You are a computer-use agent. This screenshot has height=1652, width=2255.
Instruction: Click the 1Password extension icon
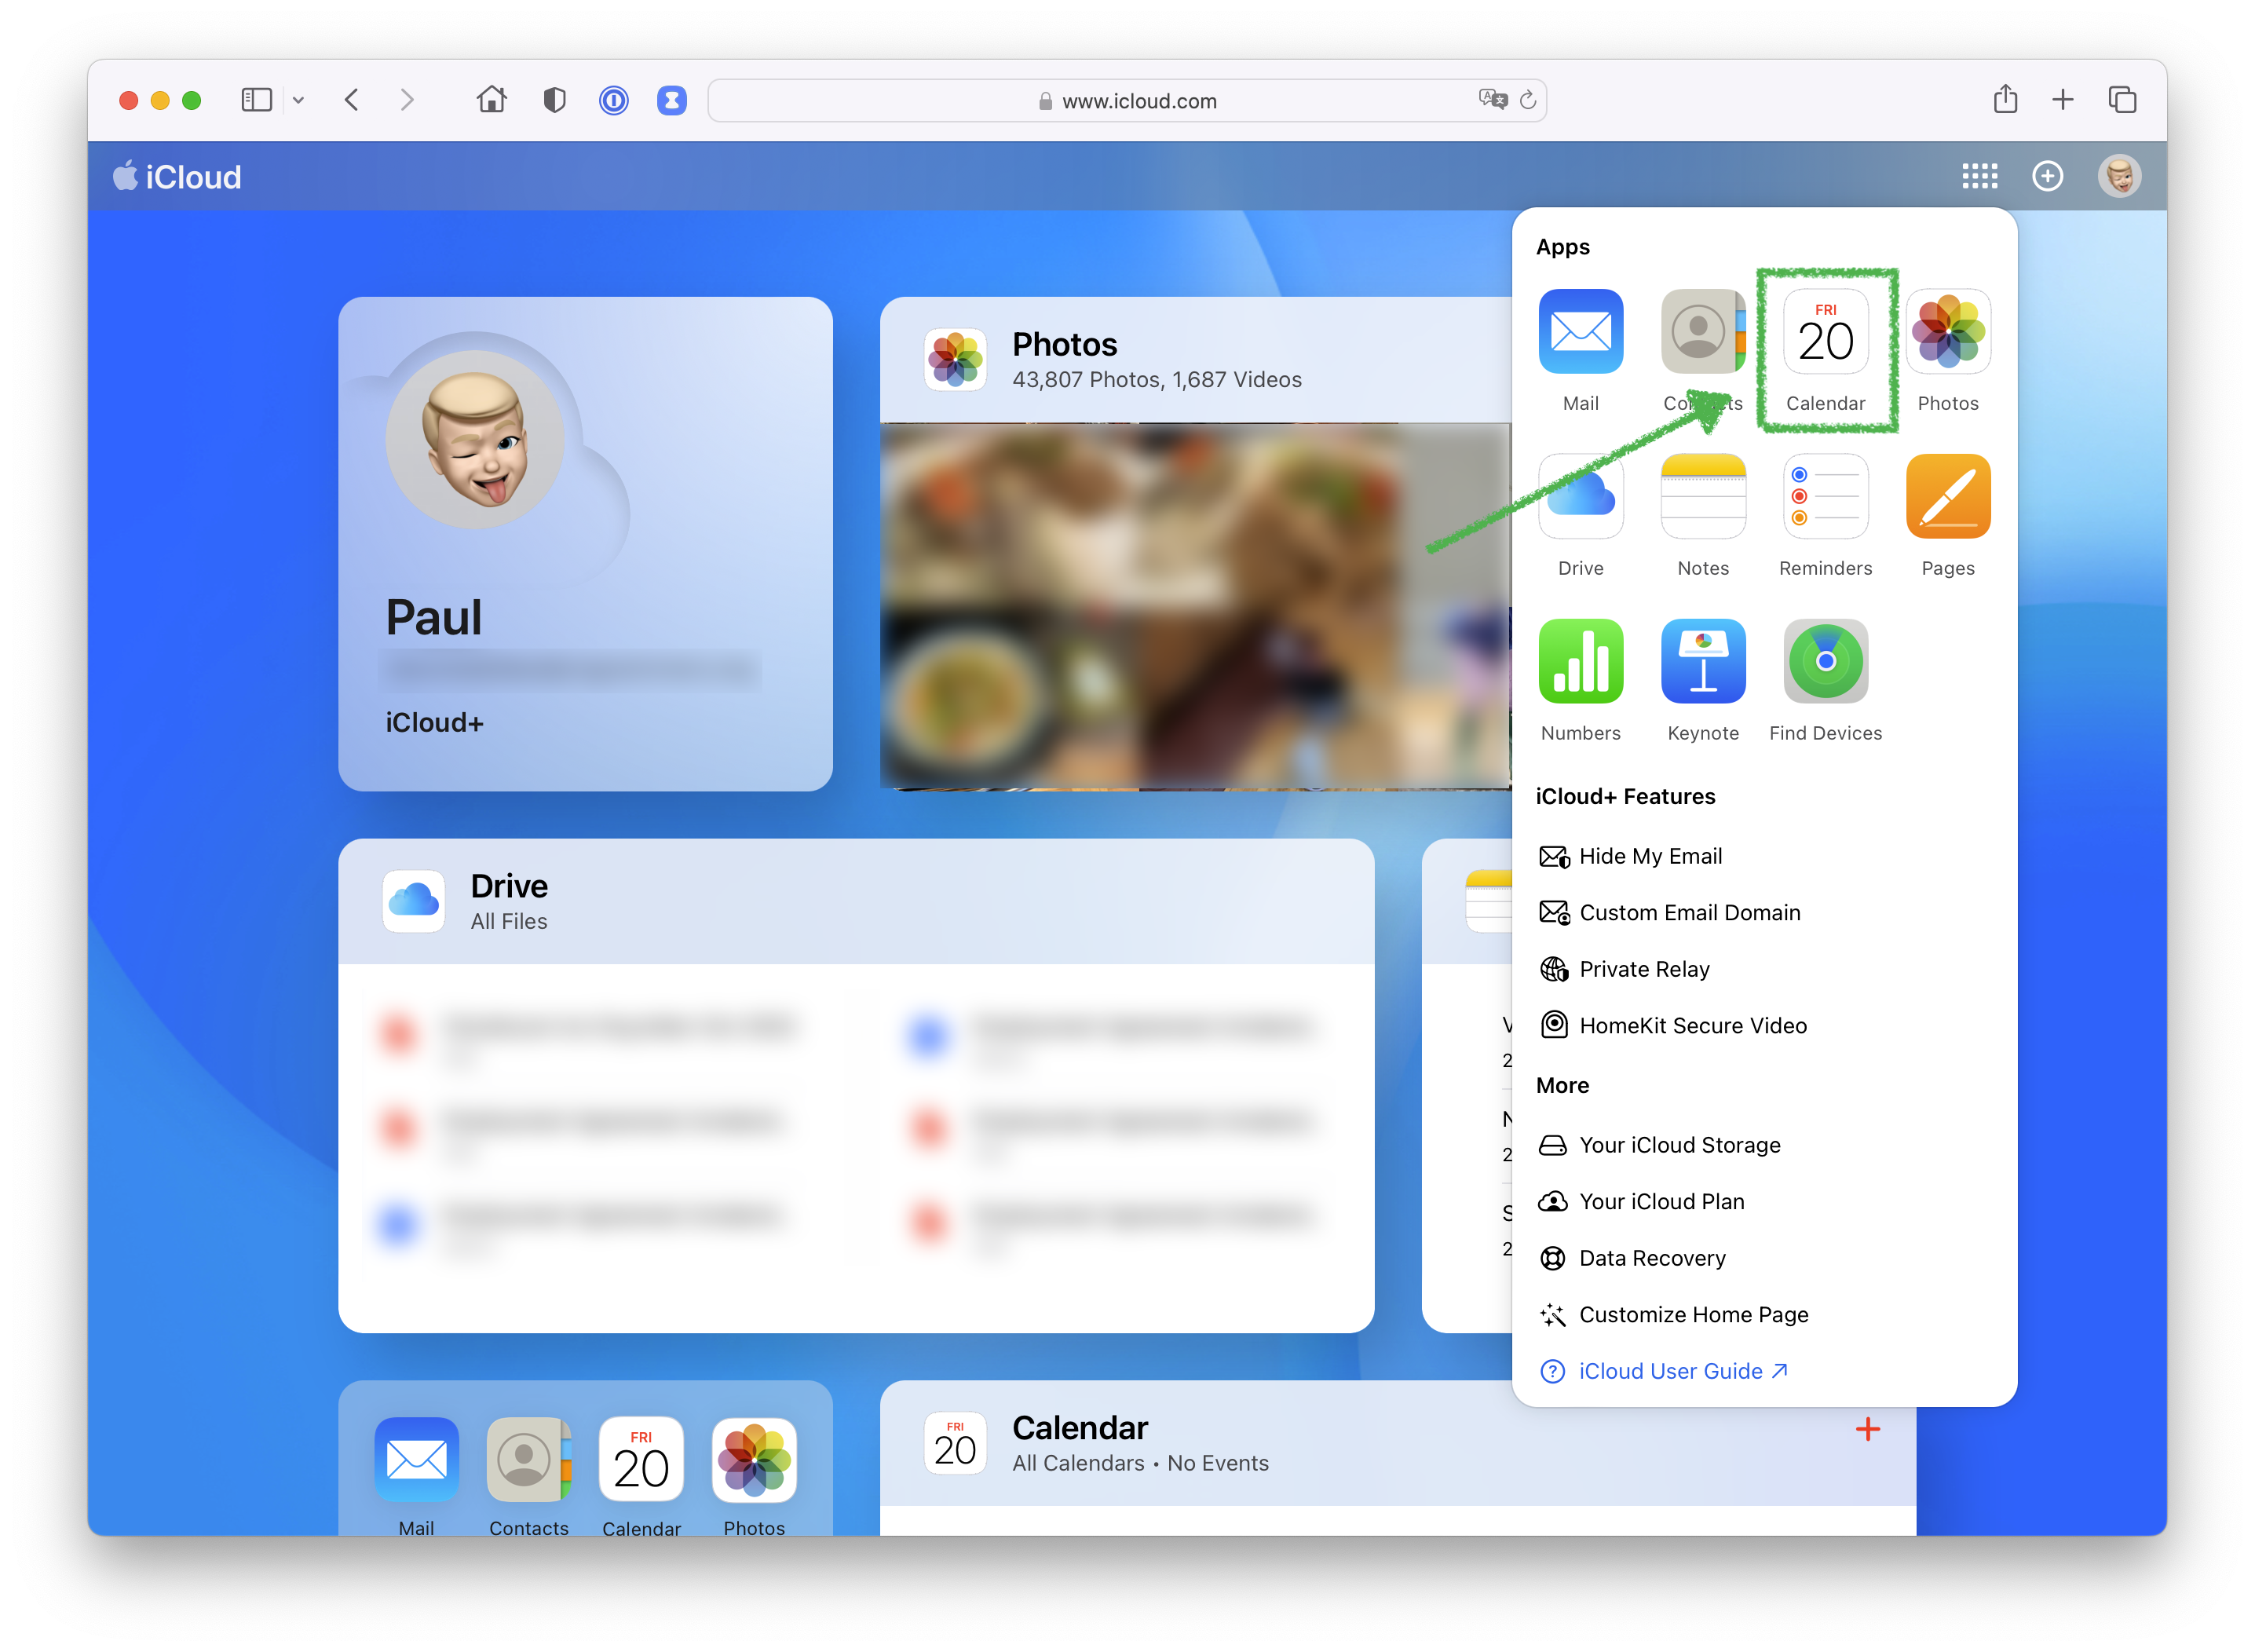pos(613,99)
